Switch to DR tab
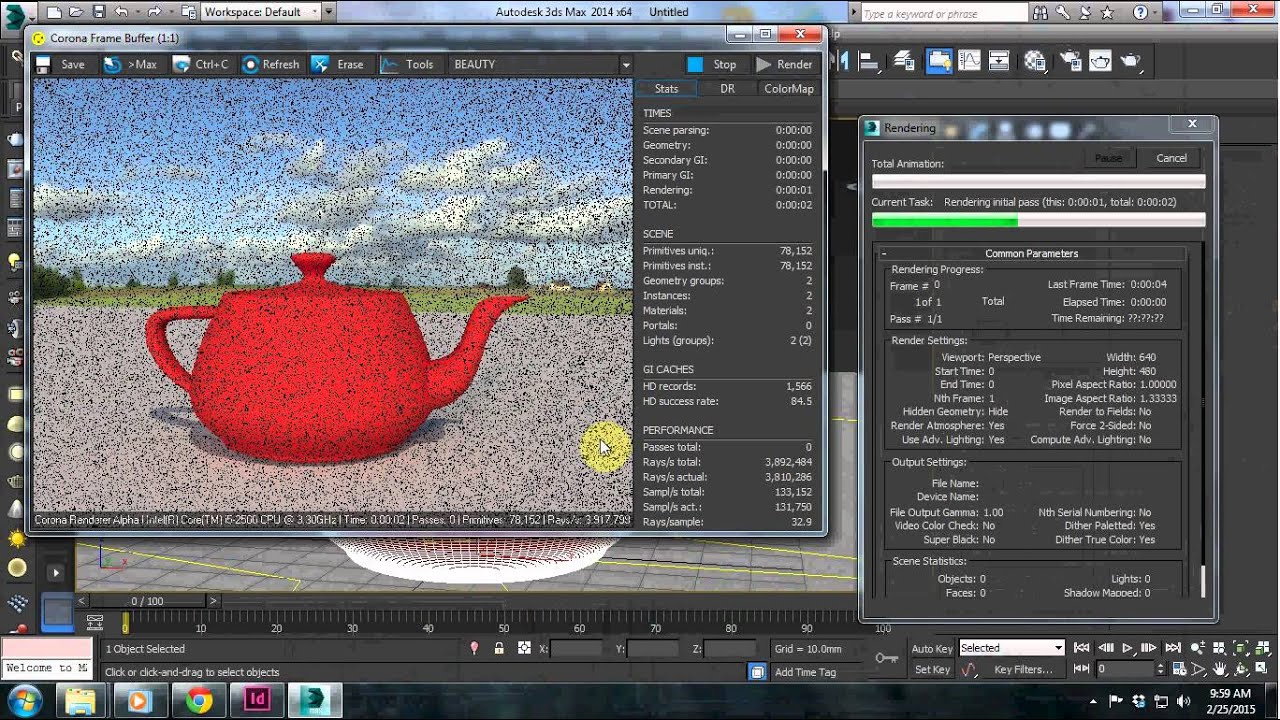The image size is (1280, 720). pyautogui.click(x=727, y=88)
